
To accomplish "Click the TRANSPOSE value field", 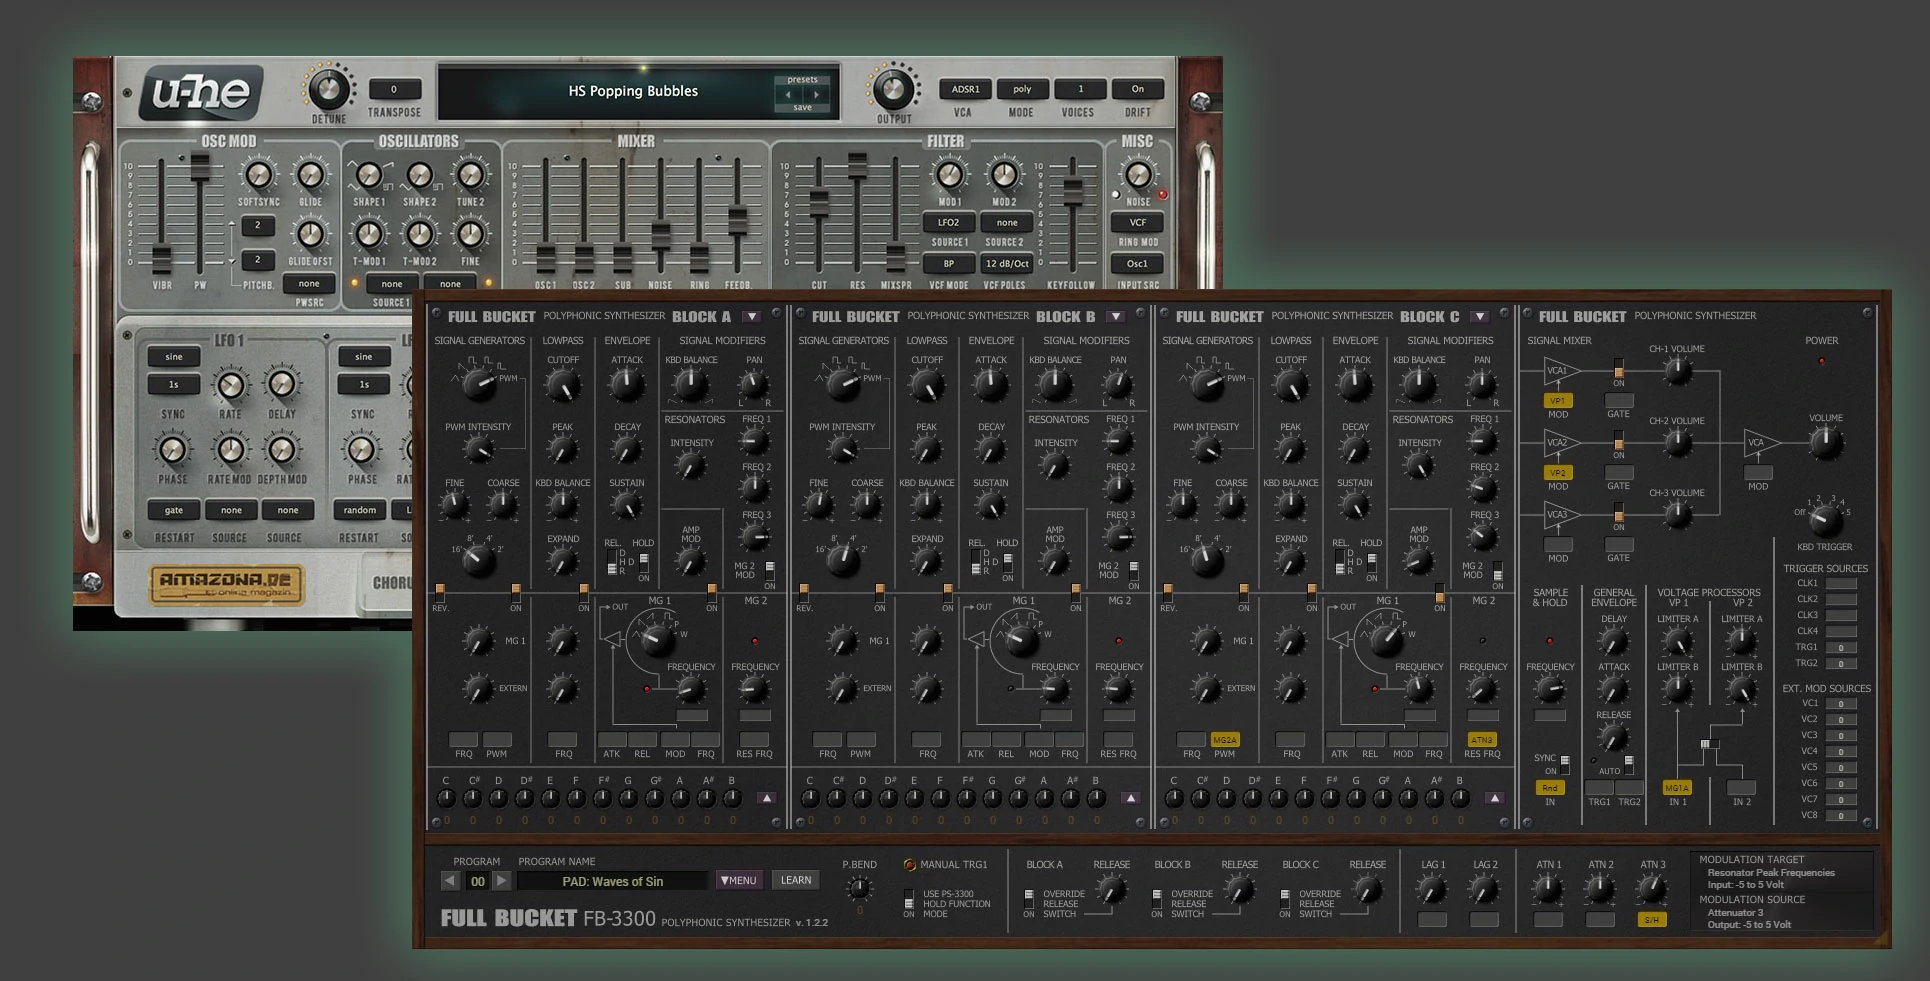I will [x=394, y=89].
